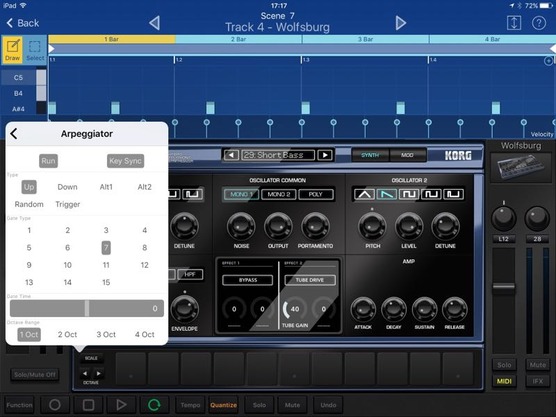
Task: Select Alt2 arpeggiator type
Action: pos(144,187)
